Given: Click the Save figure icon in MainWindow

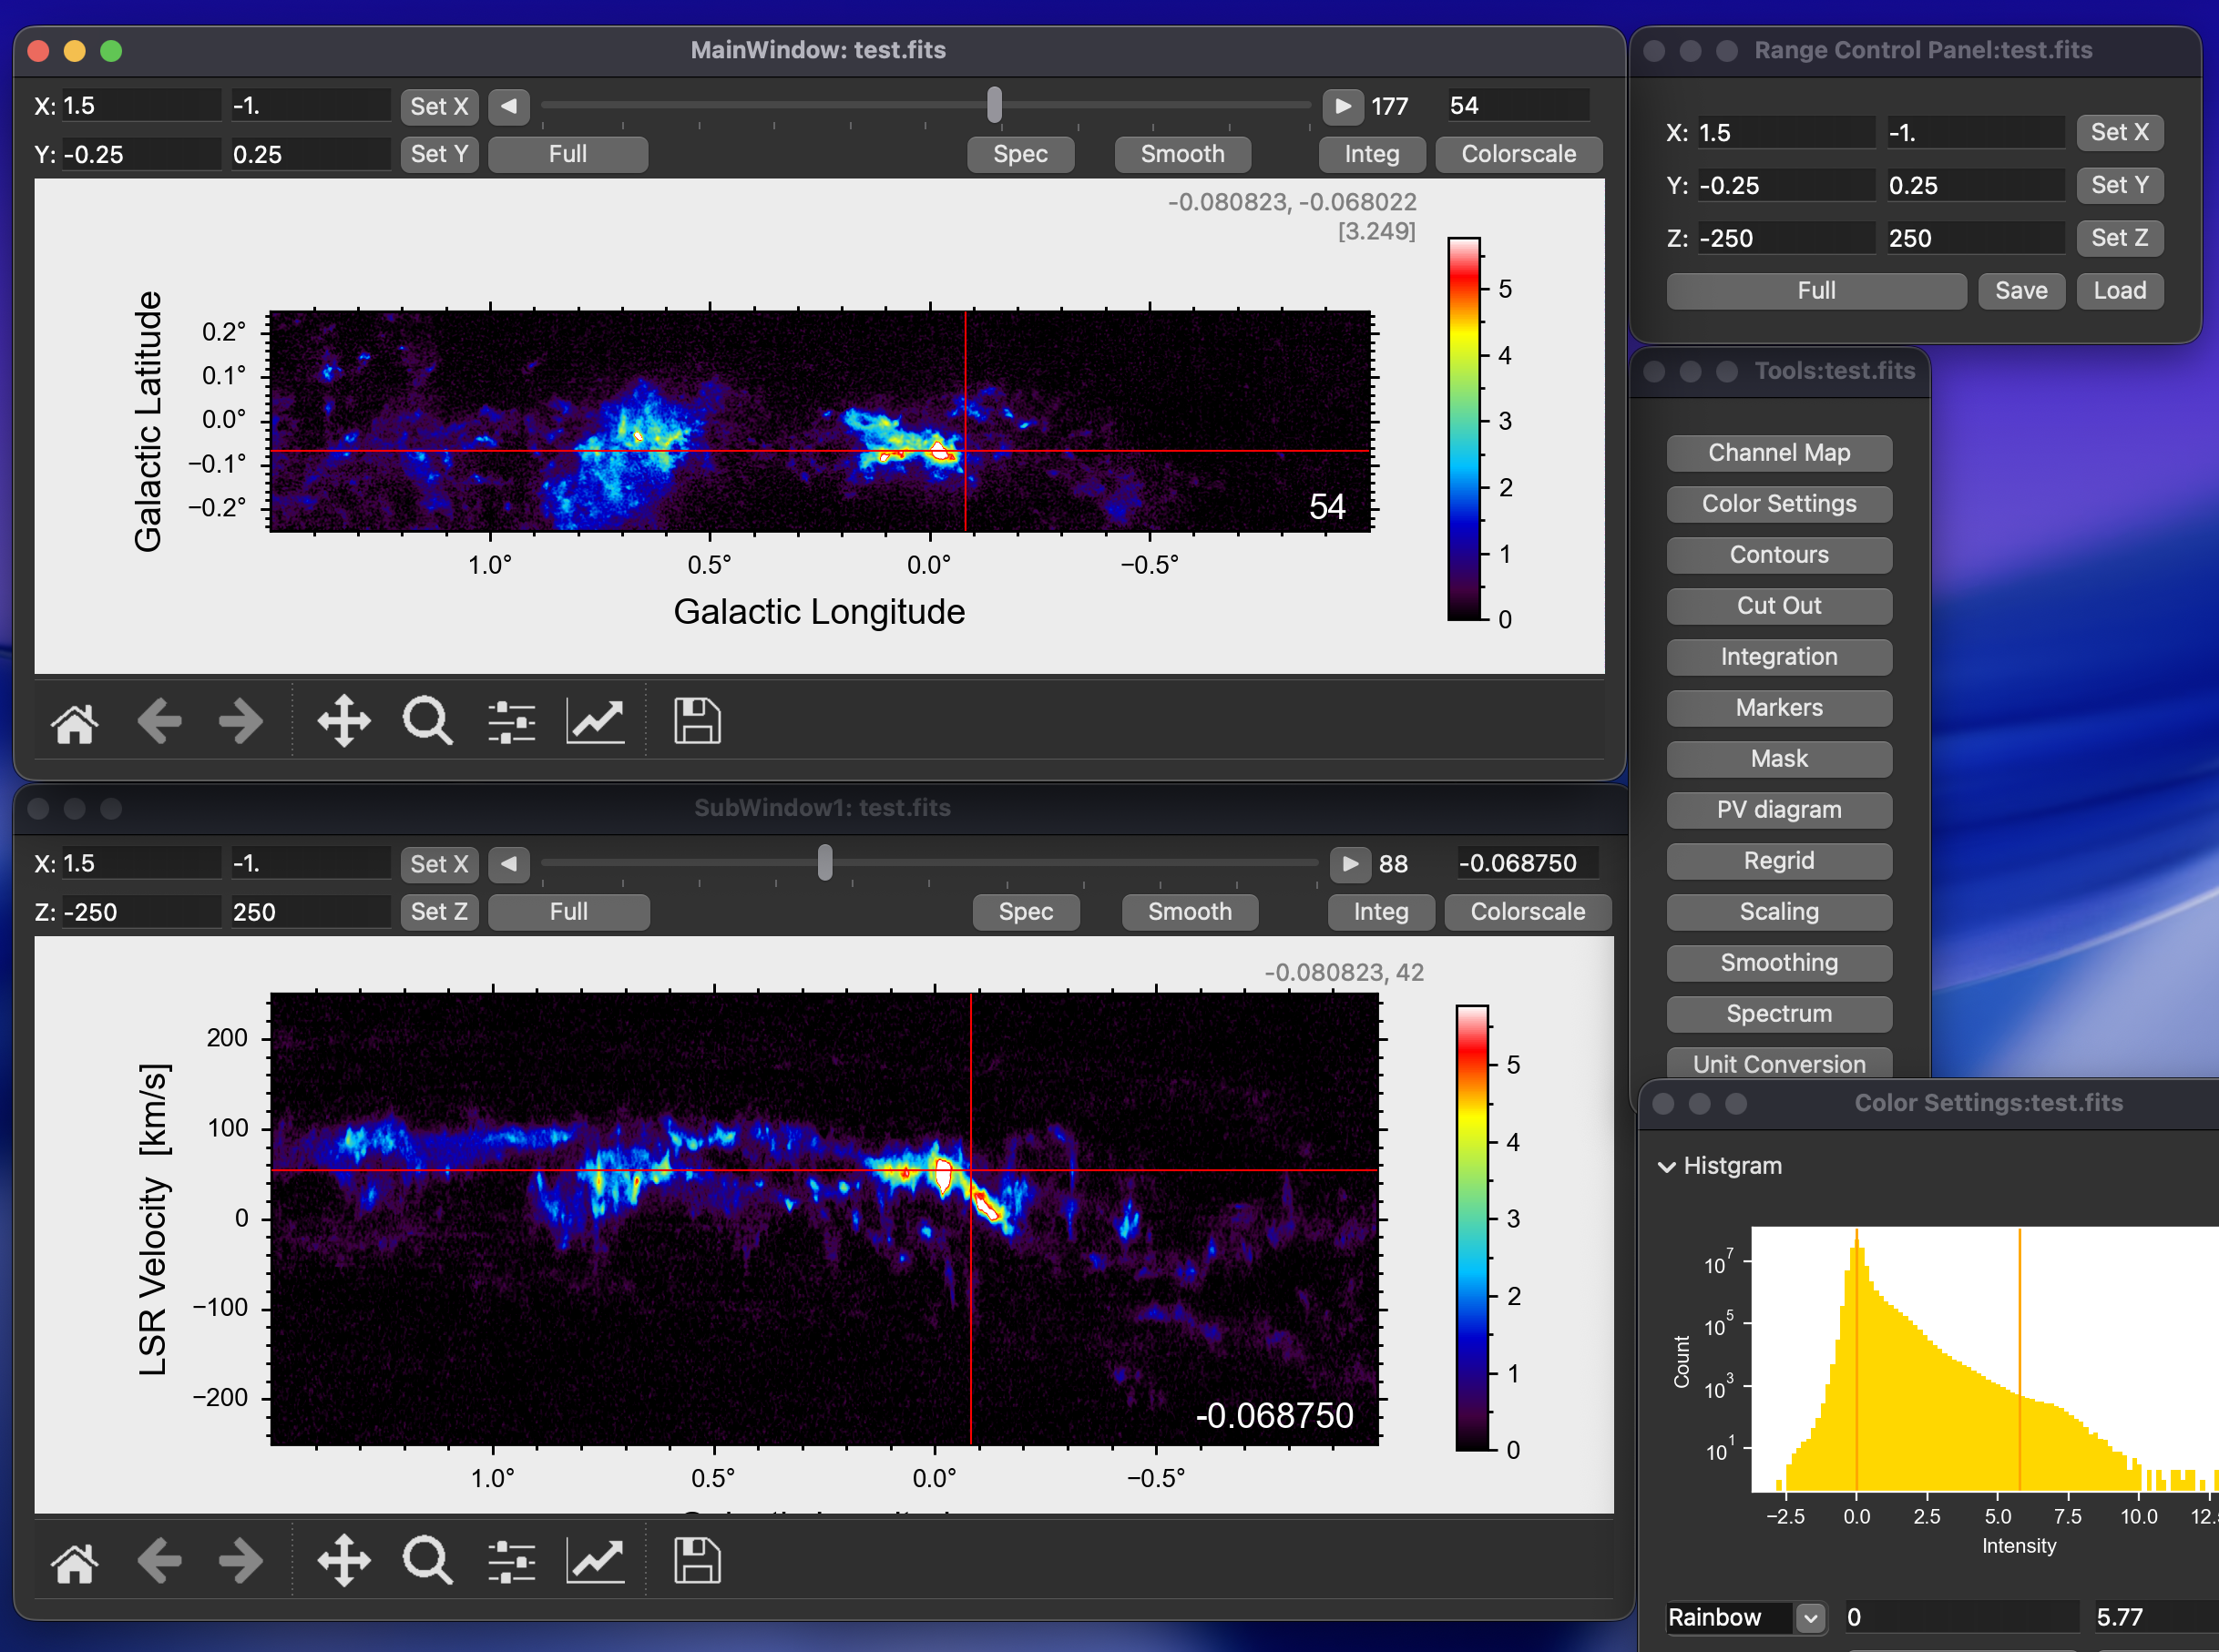Looking at the screenshot, I should (697, 722).
